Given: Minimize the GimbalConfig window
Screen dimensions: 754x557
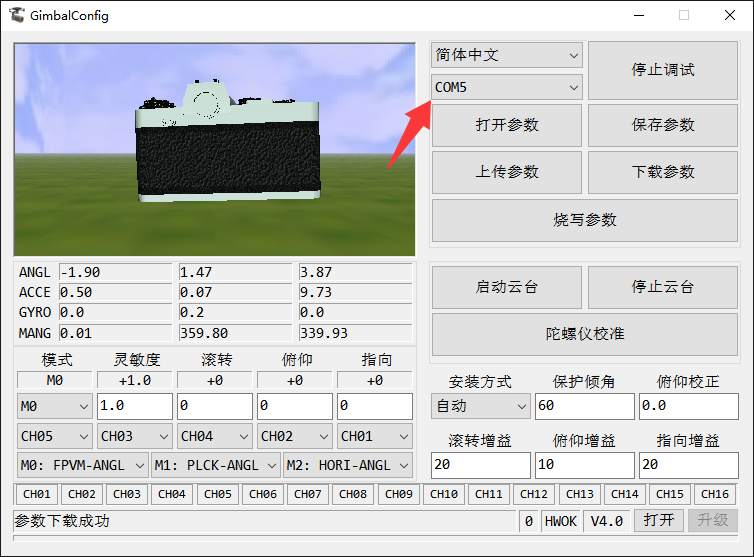Looking at the screenshot, I should click(x=639, y=15).
